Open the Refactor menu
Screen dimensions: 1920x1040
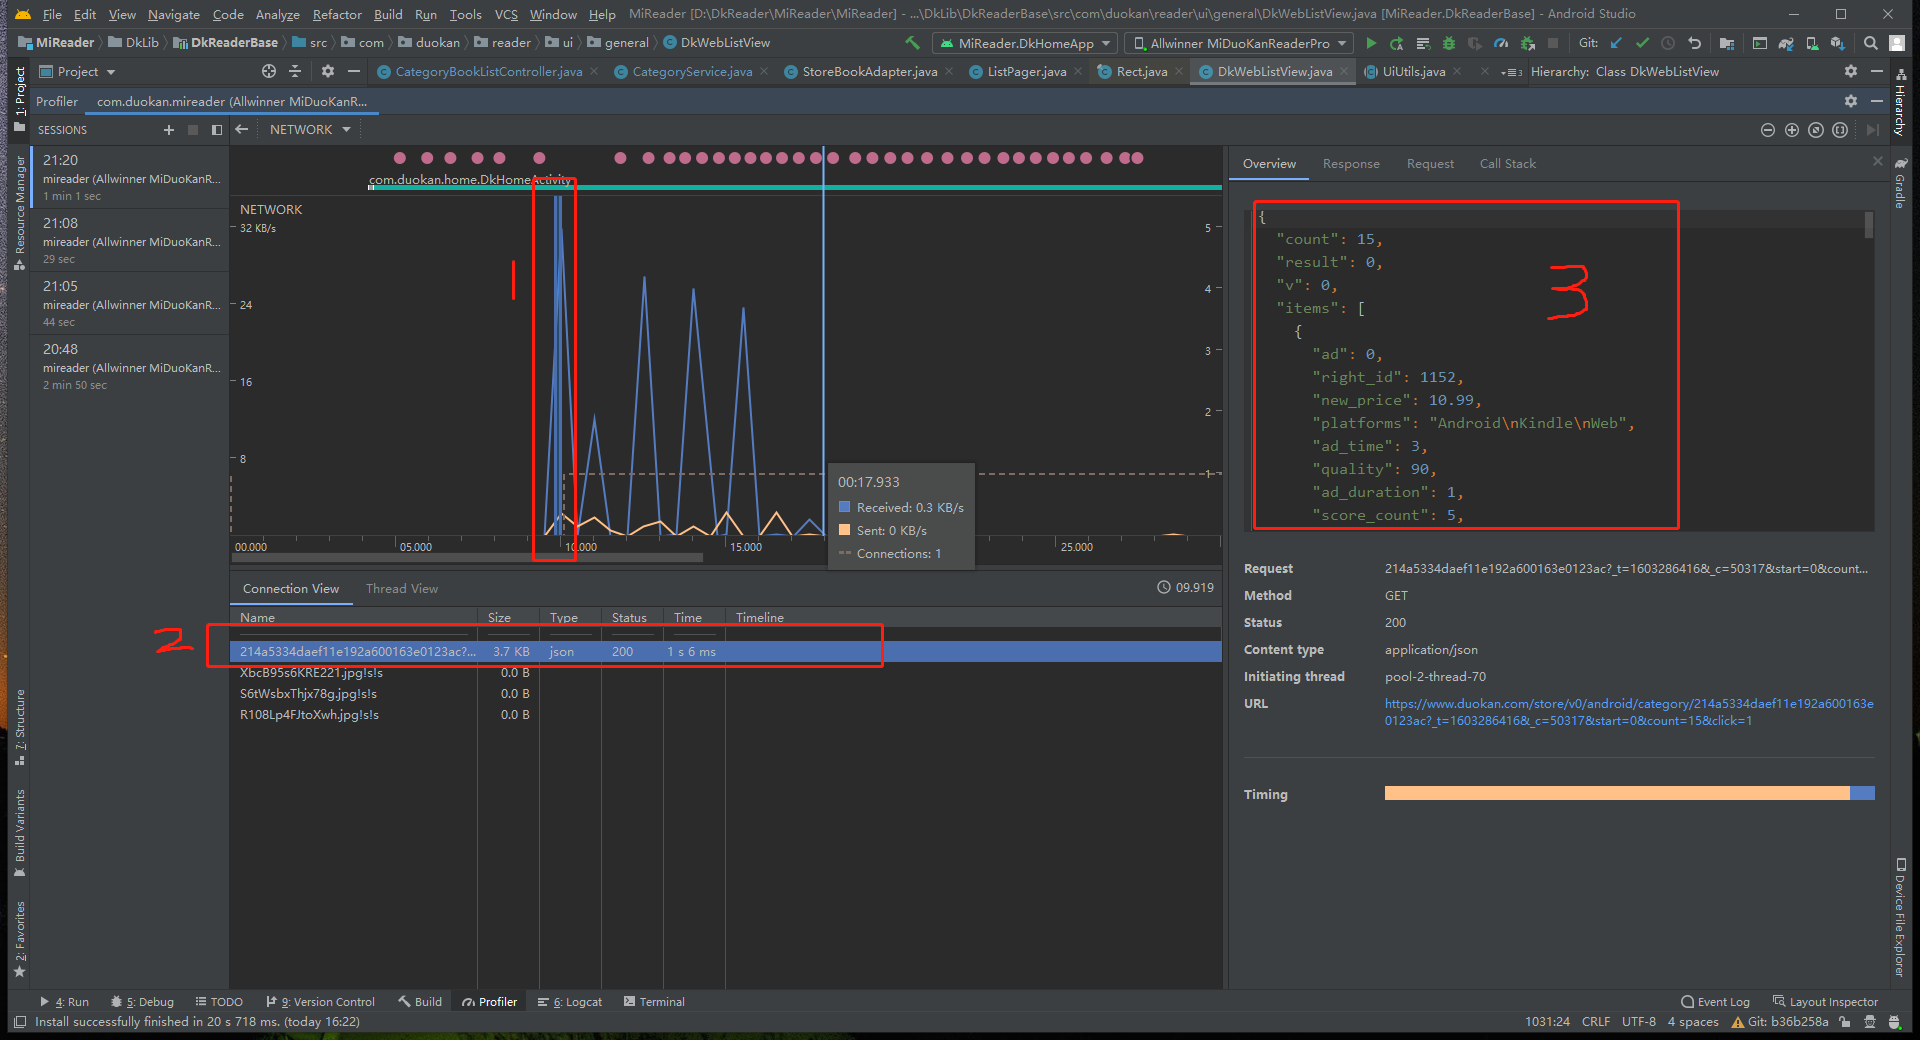(337, 14)
